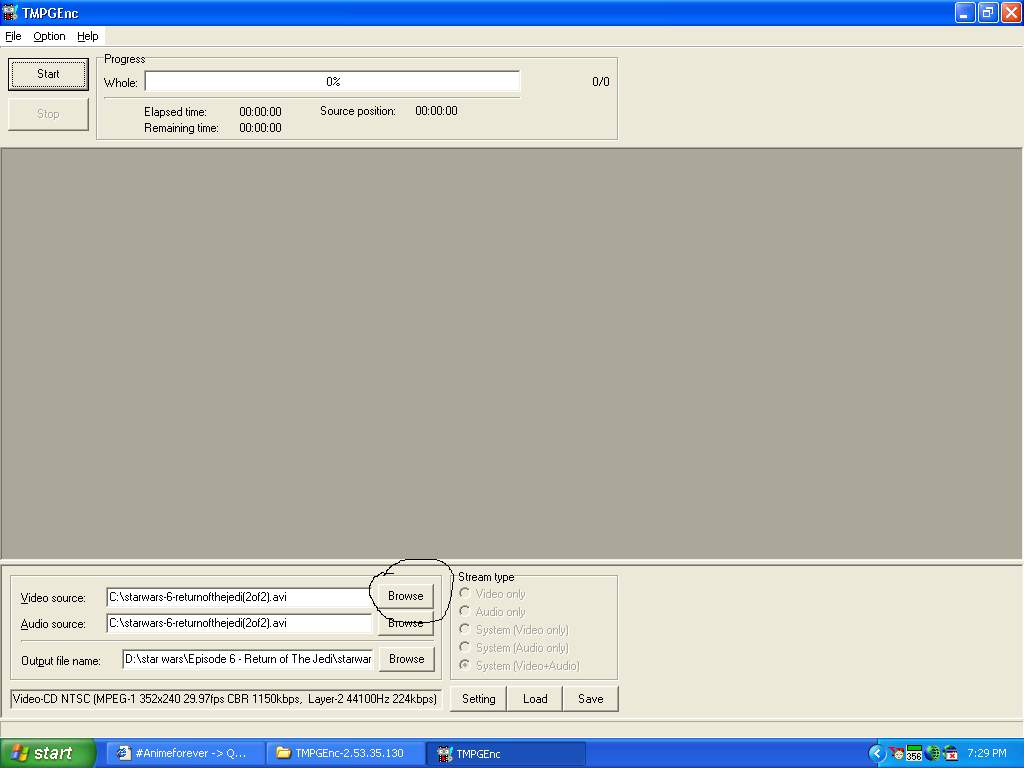1024x768 pixels.
Task: Click the medal-shaped icon in the system tray
Action: pos(896,753)
